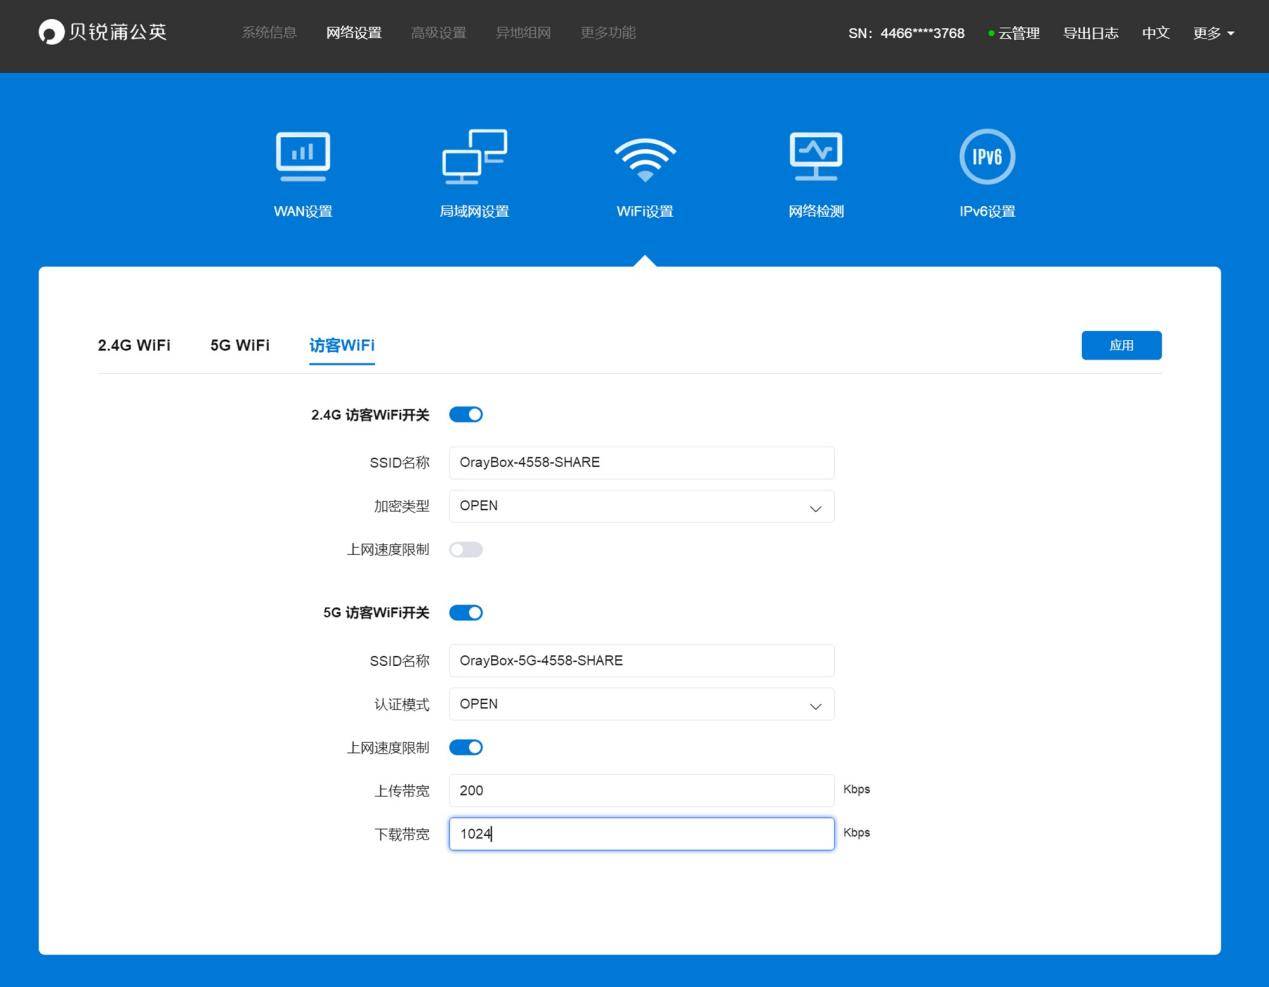This screenshot has height=987, width=1269.
Task: Open the 高级设置 menu
Action: tap(439, 33)
